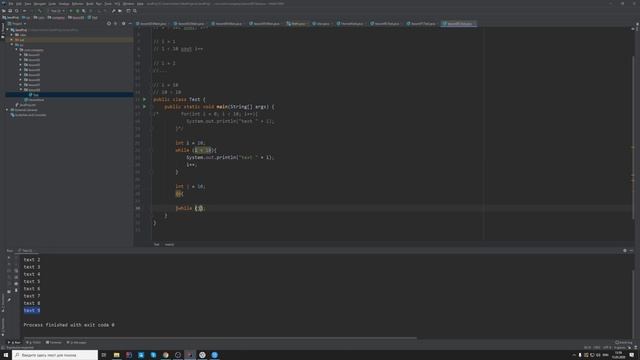Viewport: 640px width, 360px height.
Task: Toggle the Event Log button
Action: pyautogui.click(x=624, y=342)
